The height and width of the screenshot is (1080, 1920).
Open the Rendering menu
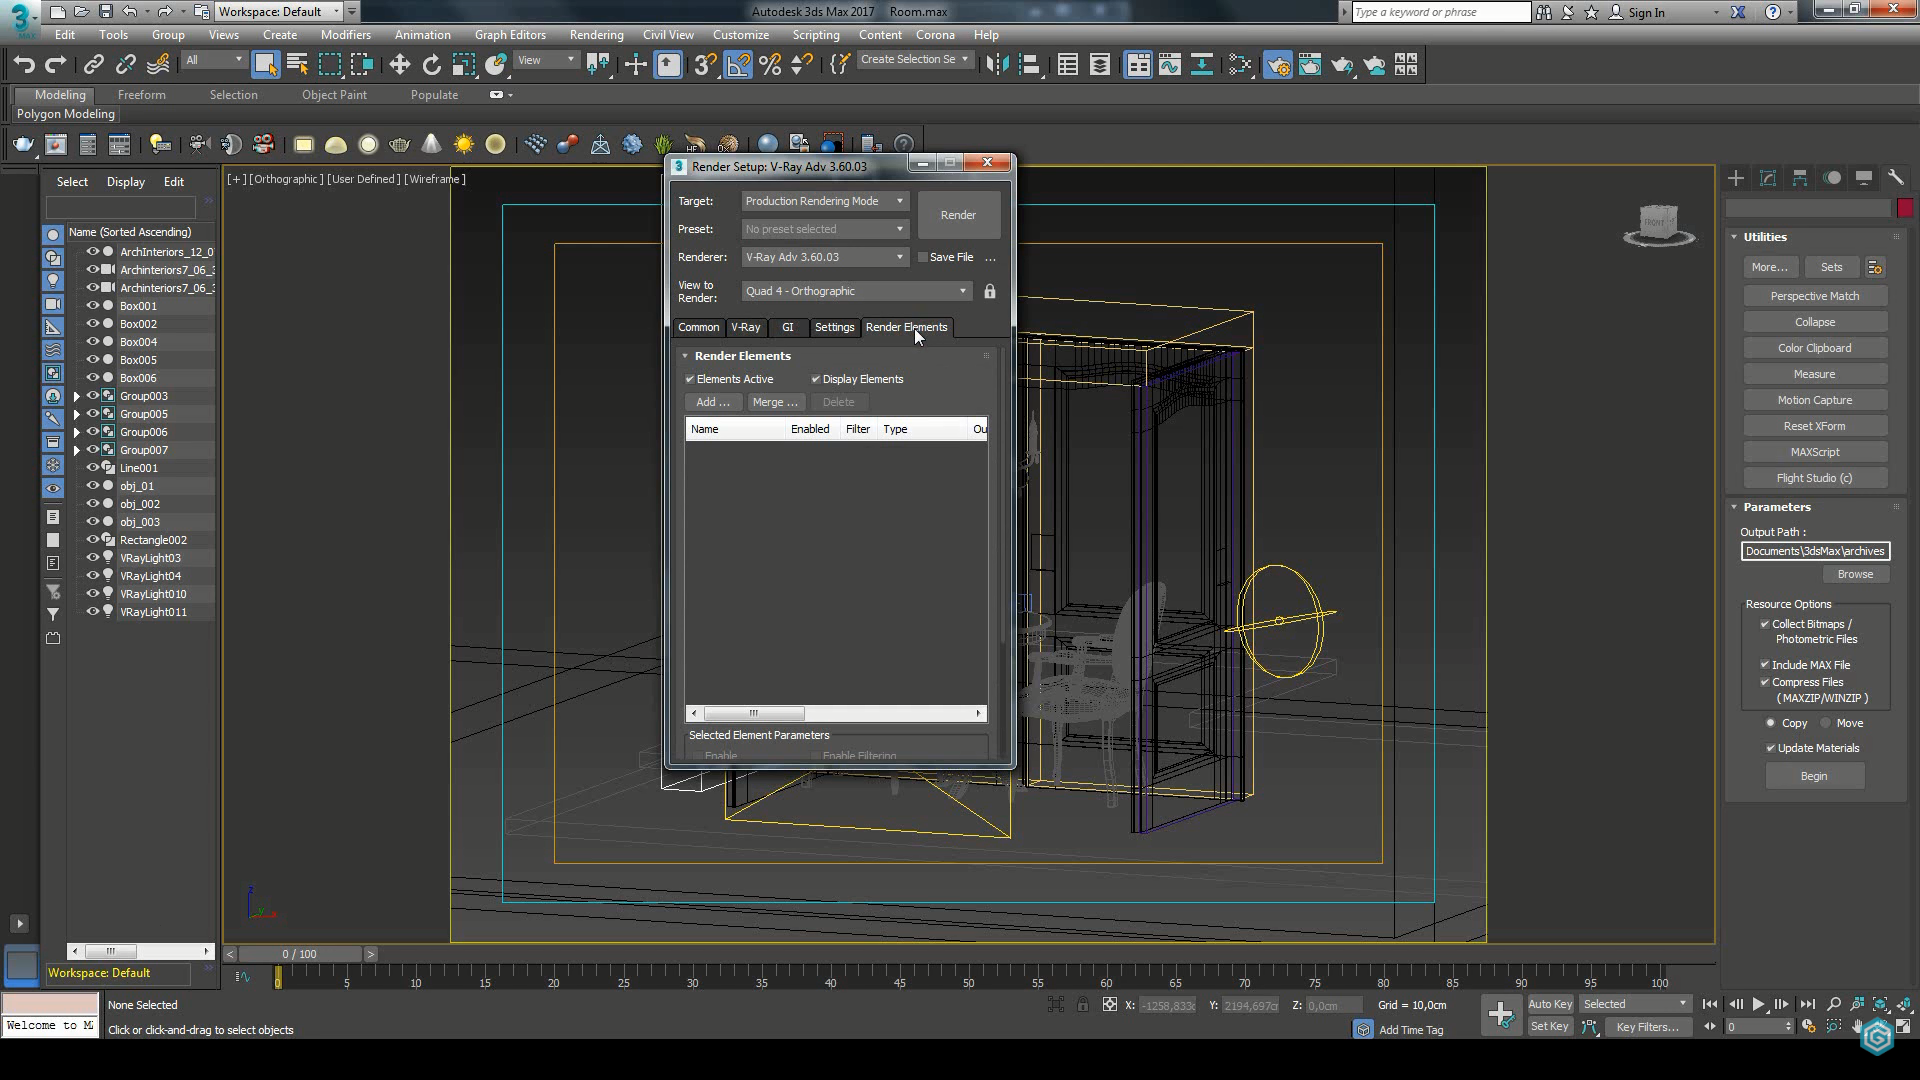[x=596, y=35]
